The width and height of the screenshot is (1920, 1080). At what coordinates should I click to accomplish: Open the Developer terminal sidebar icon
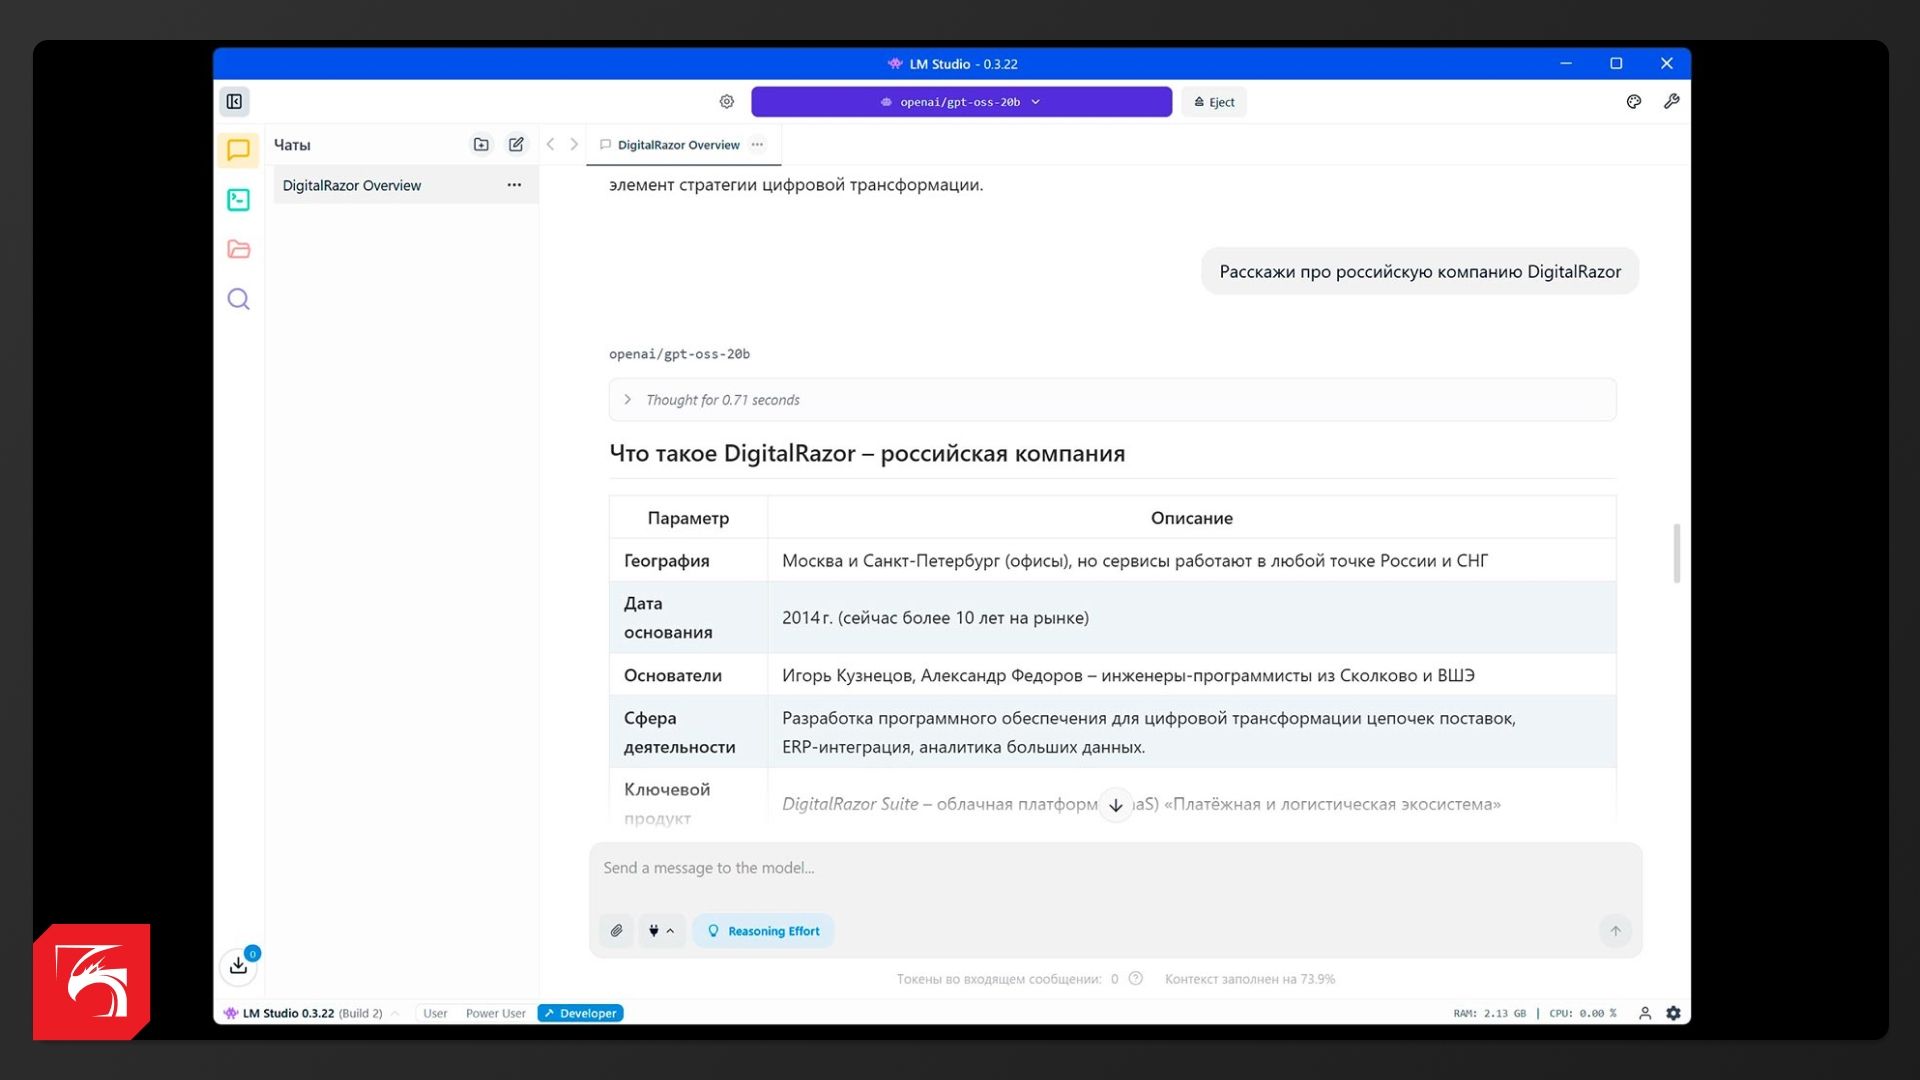coord(238,200)
